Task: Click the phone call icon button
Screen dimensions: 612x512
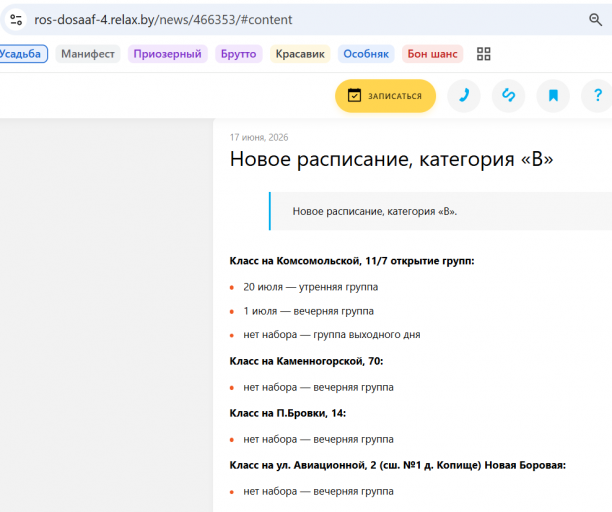Action: pos(464,96)
